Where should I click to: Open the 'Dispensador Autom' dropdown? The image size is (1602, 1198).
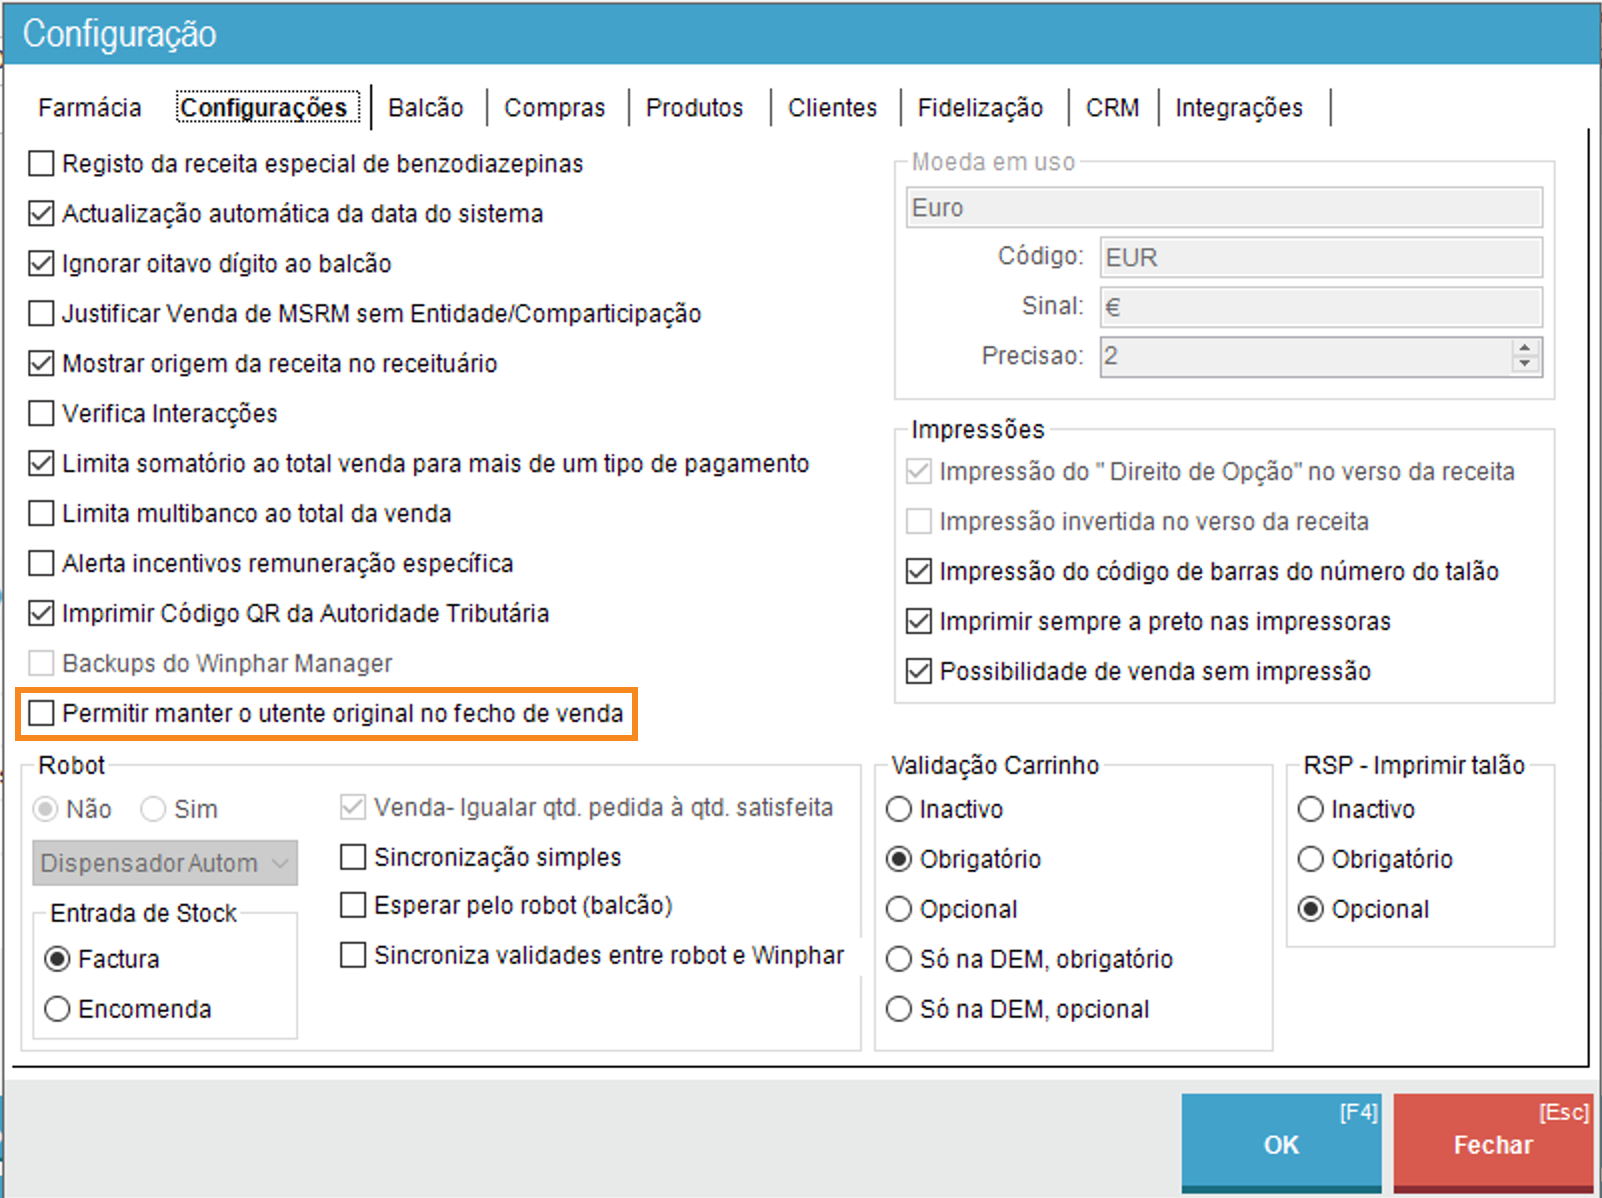coord(165,863)
